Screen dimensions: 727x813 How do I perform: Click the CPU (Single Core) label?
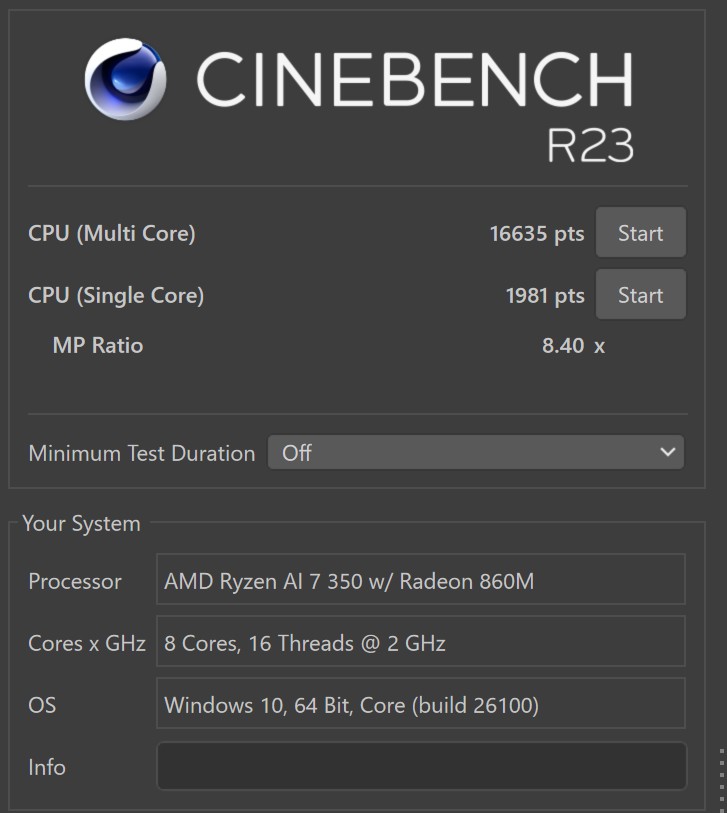click(x=116, y=296)
